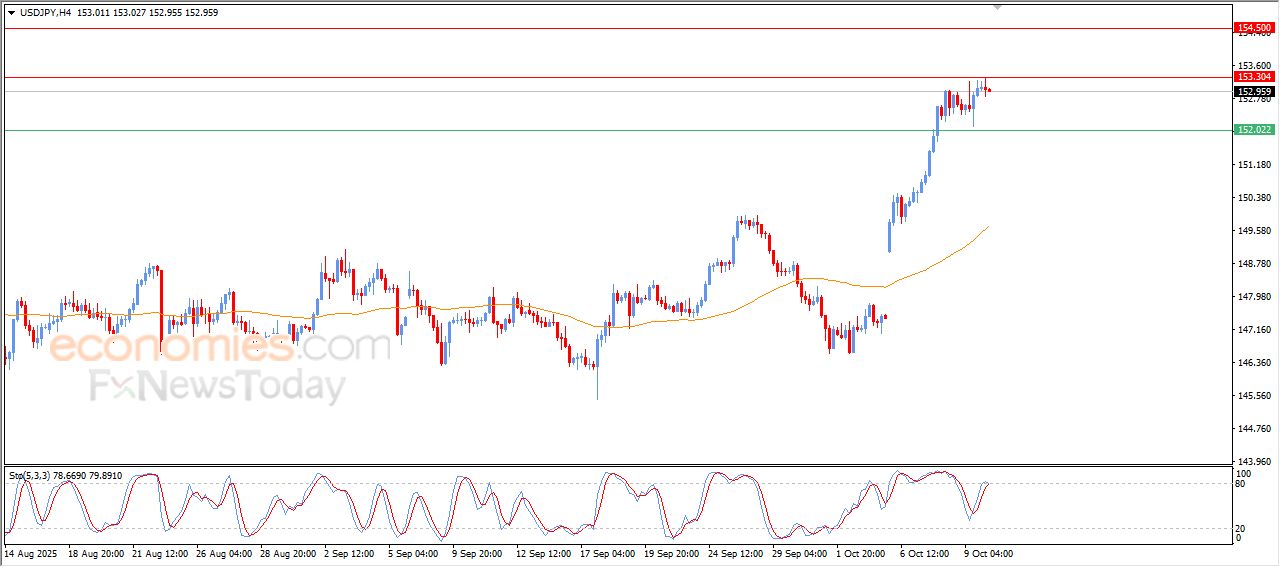Click the stochastic 80 level label

click(1241, 484)
